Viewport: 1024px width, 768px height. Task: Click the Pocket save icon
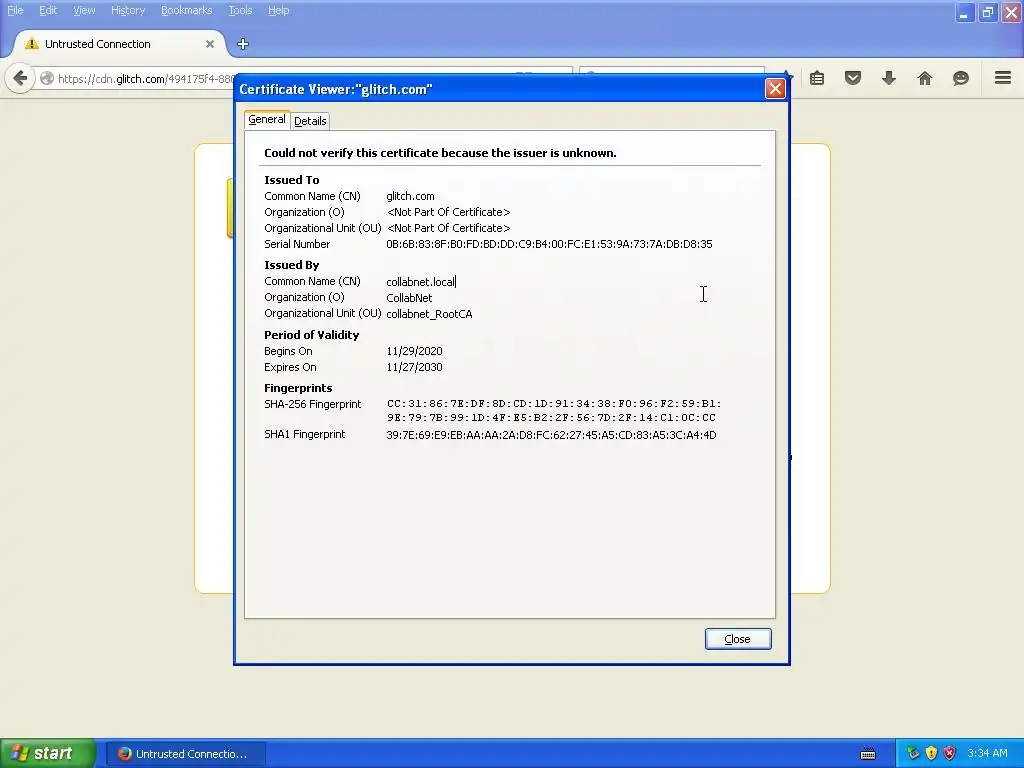coord(853,78)
